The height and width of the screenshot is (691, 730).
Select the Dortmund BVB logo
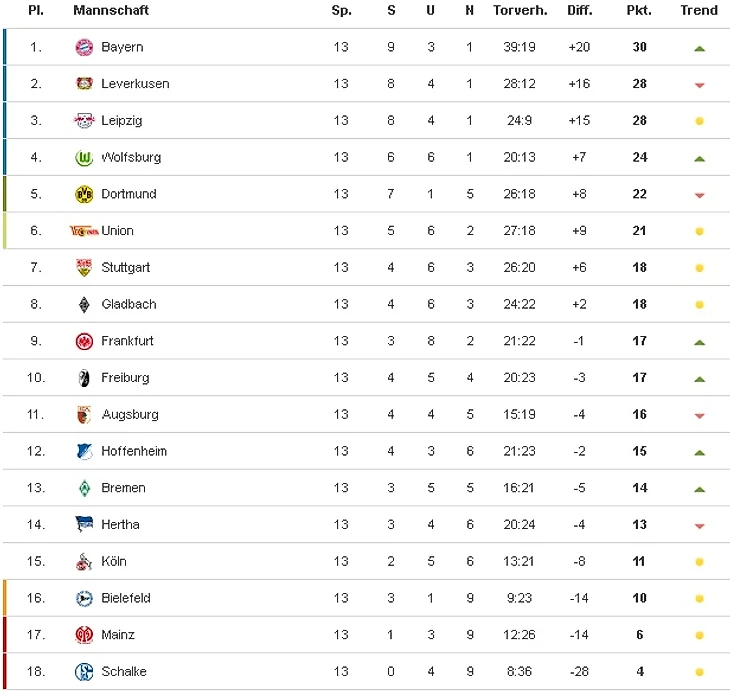pos(84,194)
